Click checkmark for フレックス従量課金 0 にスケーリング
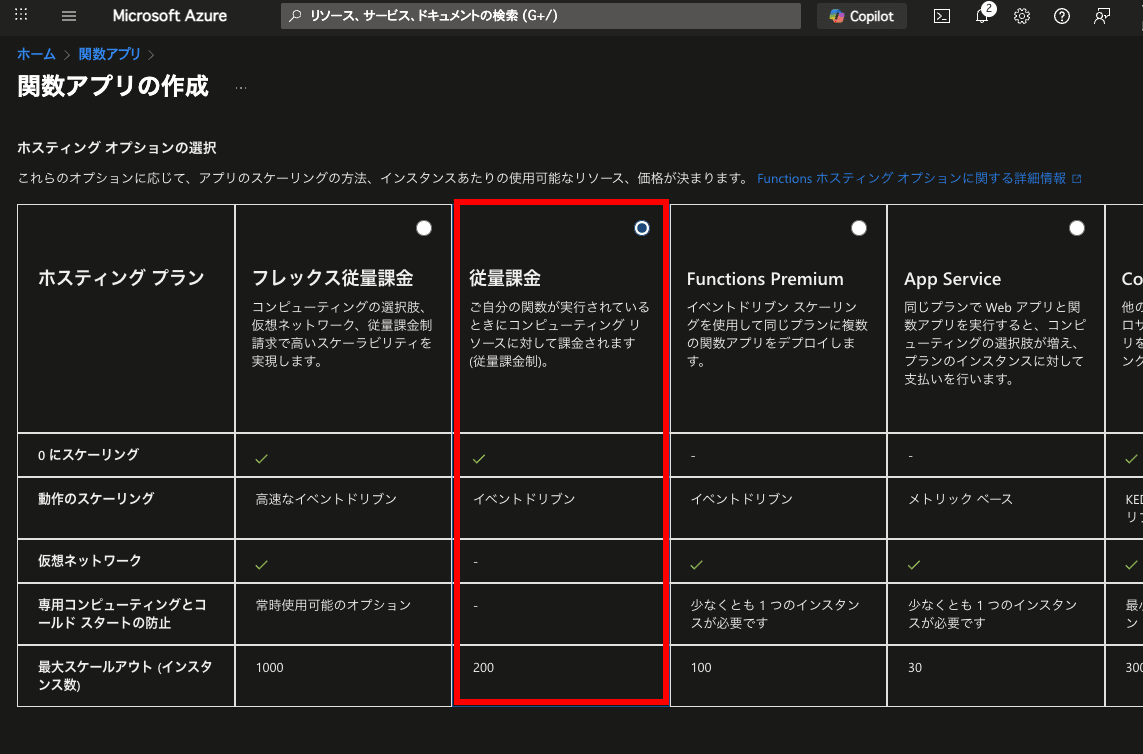1143x754 pixels. tap(262, 458)
